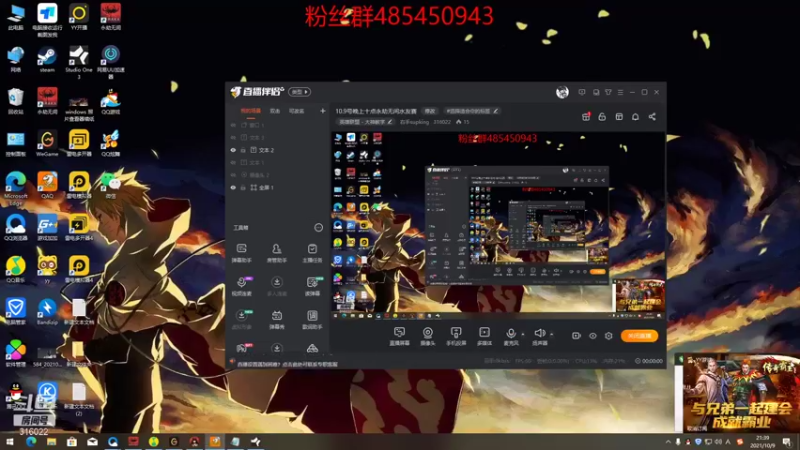Click the orange live stream button
Screen dimensions: 800x450
click(639, 336)
